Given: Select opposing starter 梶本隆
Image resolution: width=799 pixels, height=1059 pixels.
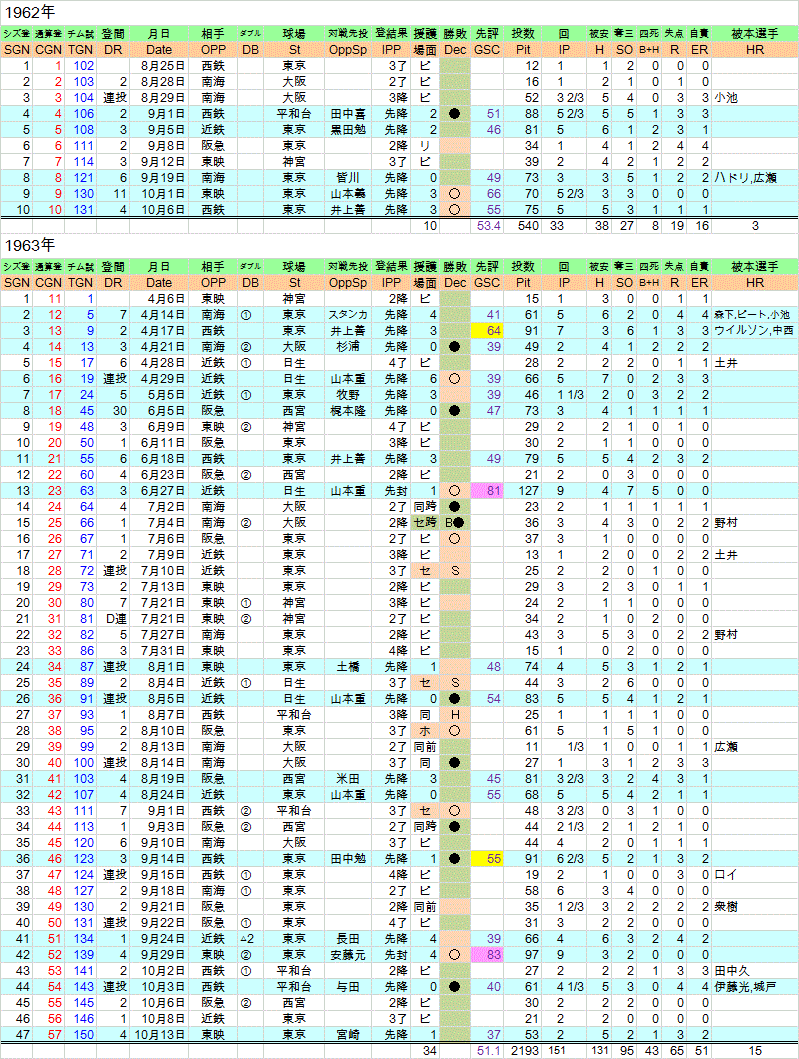Looking at the screenshot, I should pos(348,411).
